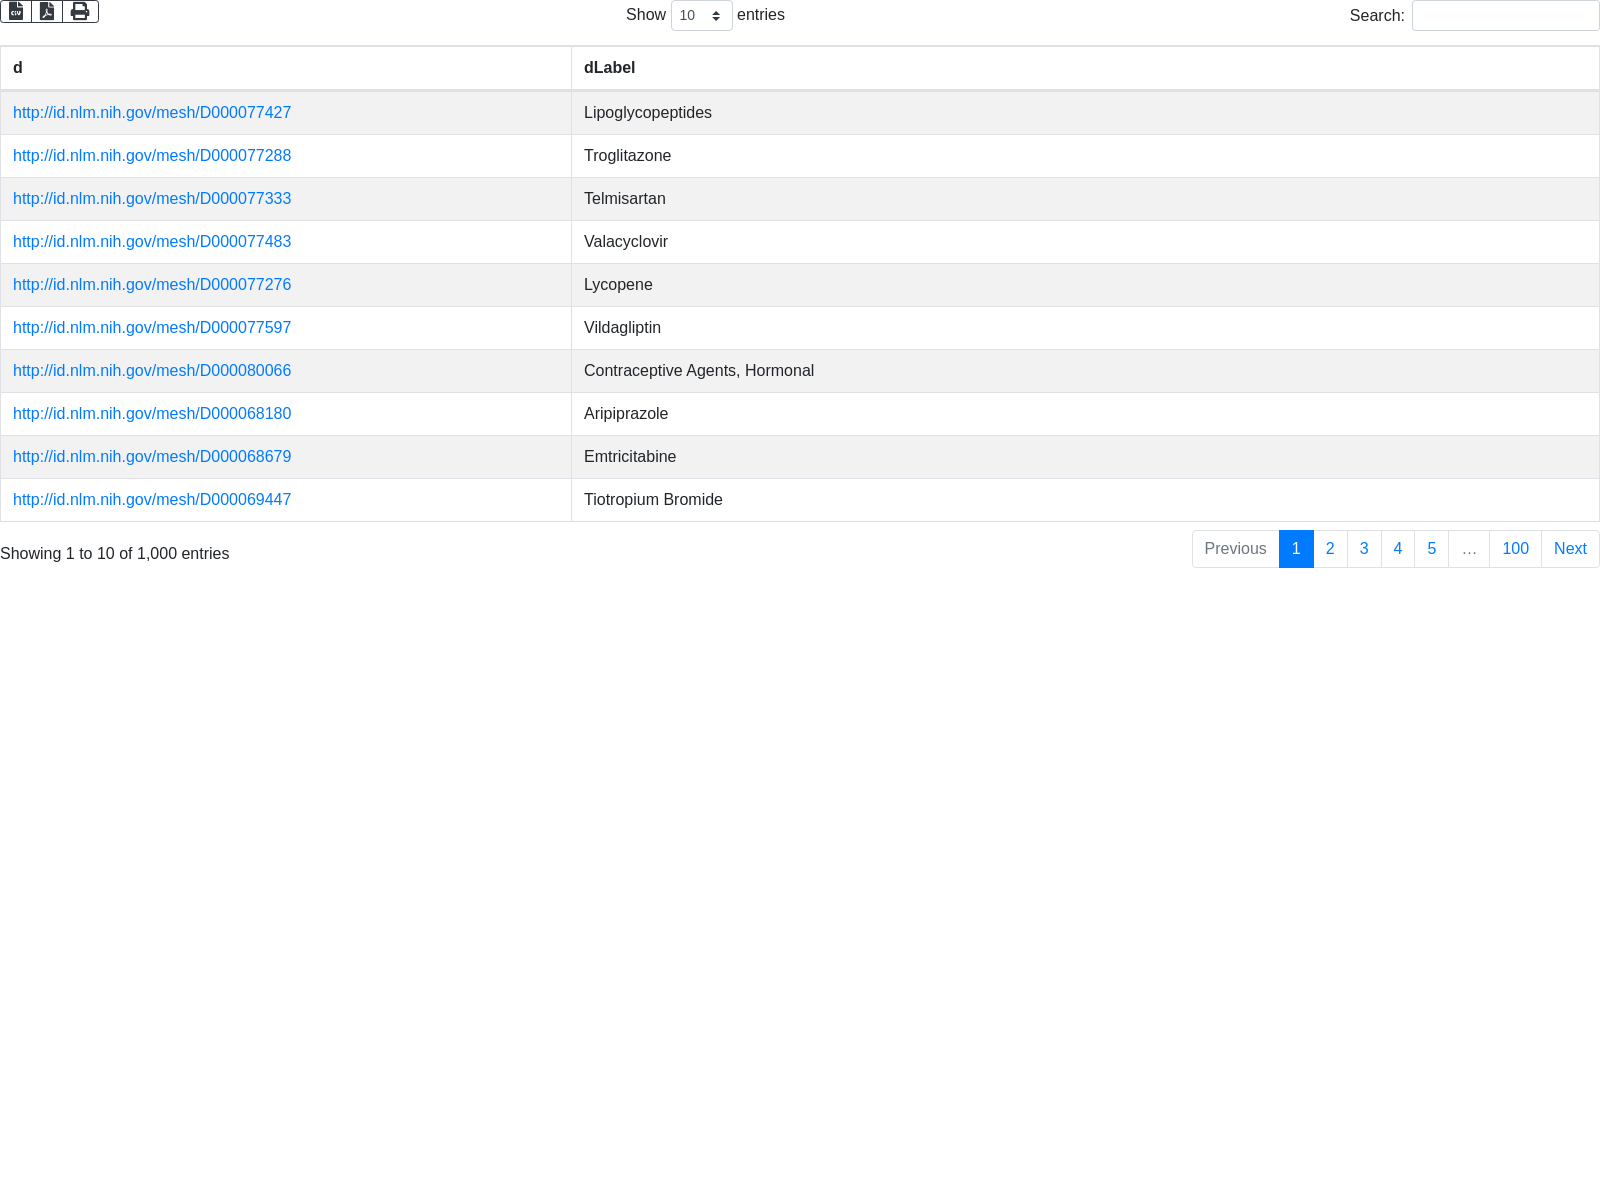This screenshot has width=1600, height=1200.
Task: Navigate to page 5 of entries
Action: coord(1431,549)
